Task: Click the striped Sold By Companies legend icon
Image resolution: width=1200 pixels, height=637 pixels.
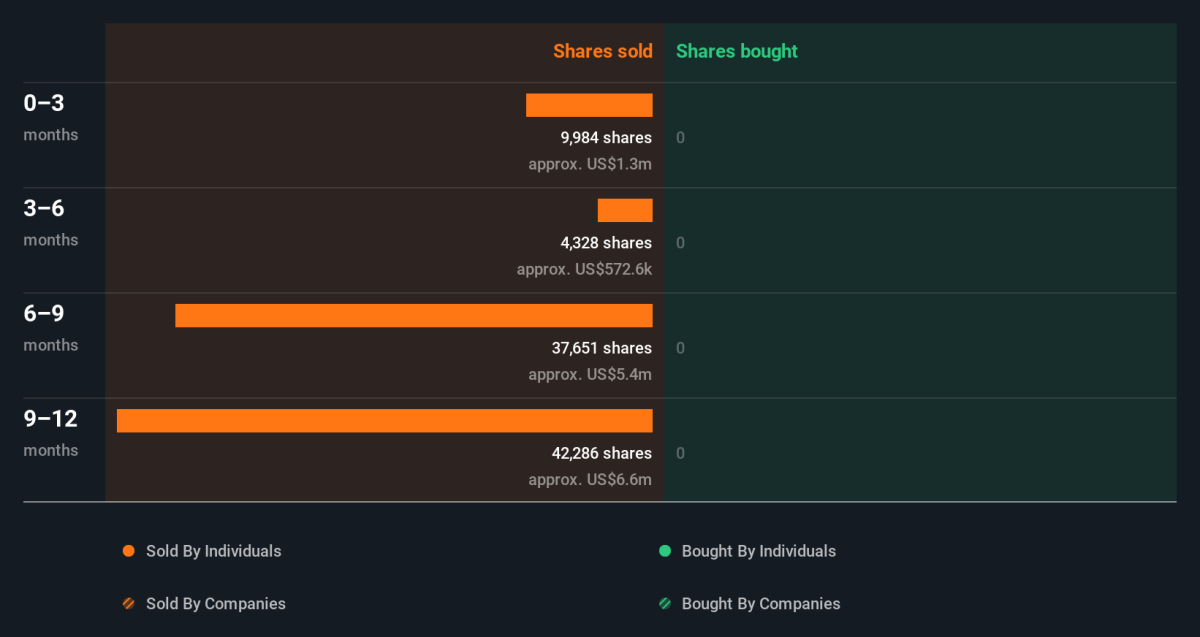Action: coord(128,604)
